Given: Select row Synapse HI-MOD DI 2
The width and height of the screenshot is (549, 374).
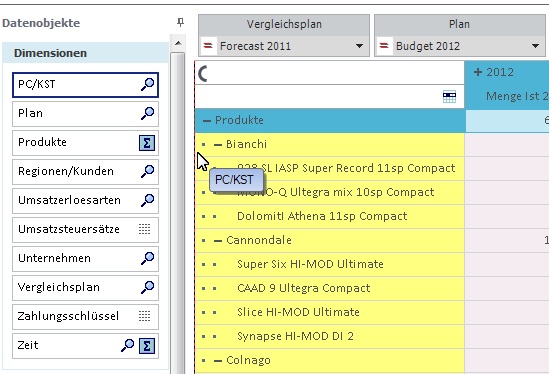Looking at the screenshot, I should click(x=330, y=336).
